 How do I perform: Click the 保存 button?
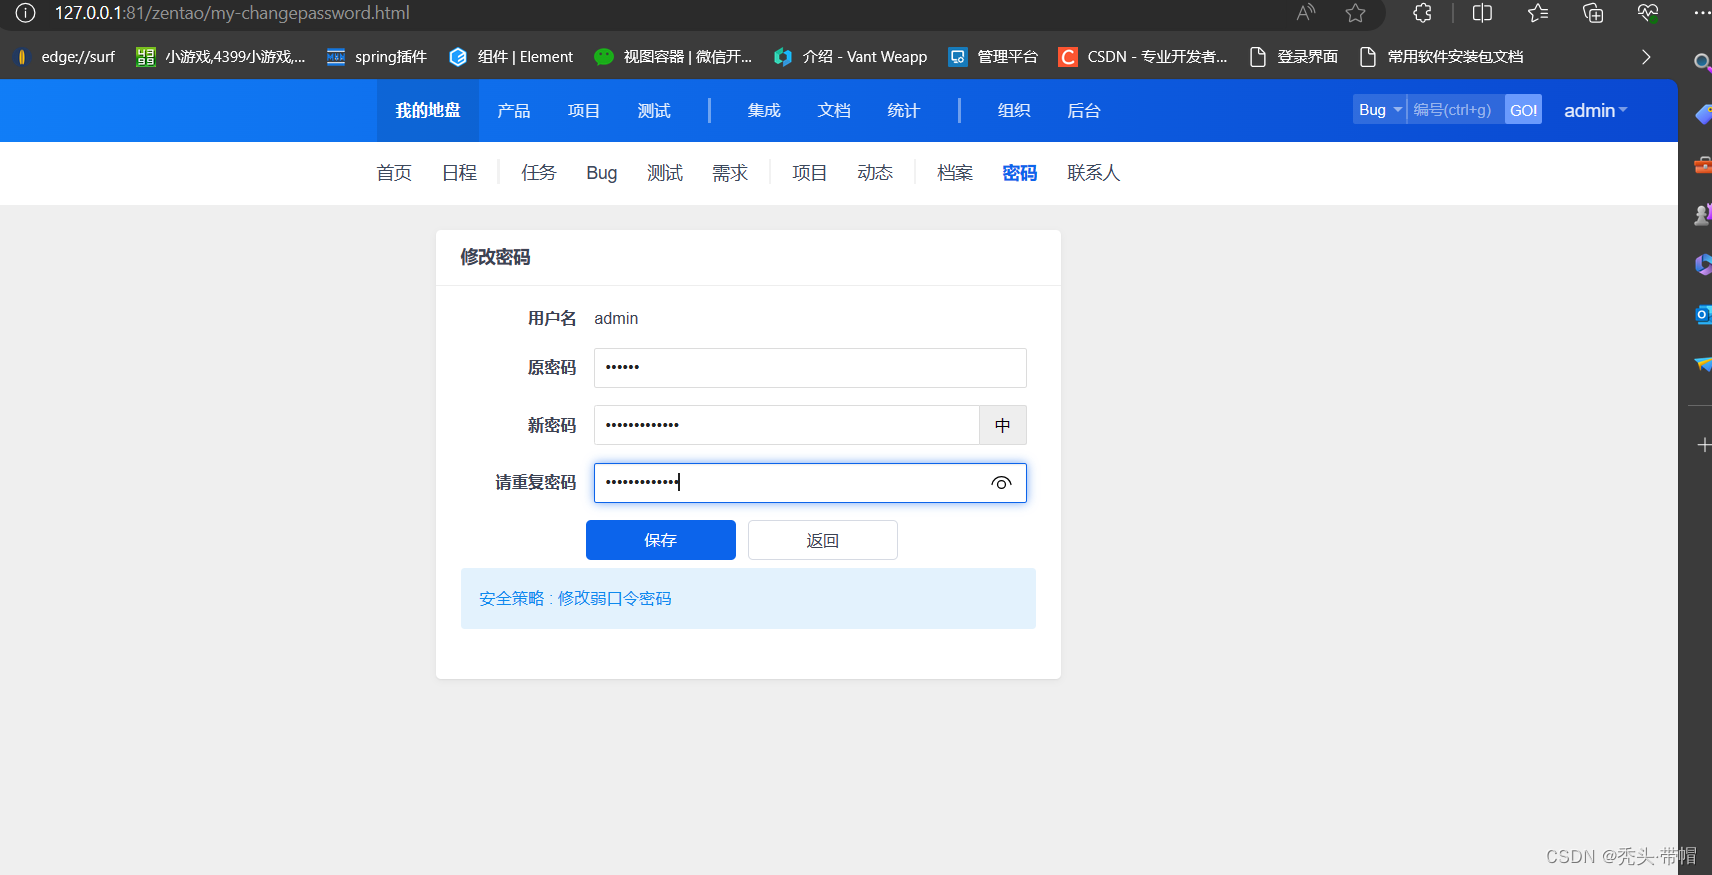(661, 540)
